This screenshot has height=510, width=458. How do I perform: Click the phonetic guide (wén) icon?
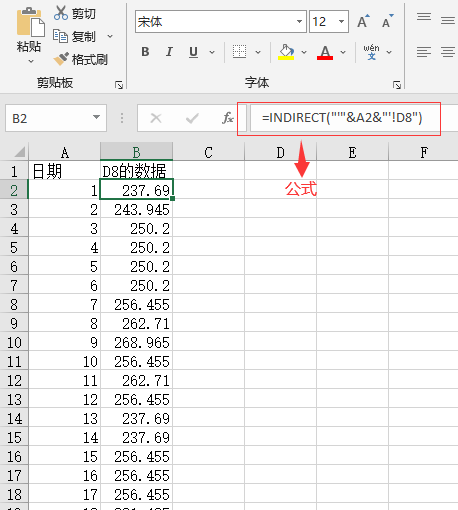click(371, 52)
